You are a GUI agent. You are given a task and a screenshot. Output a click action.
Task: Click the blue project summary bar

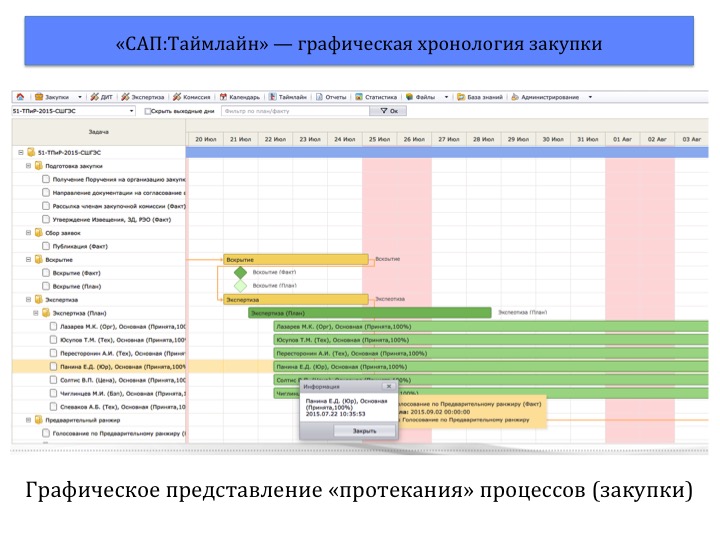(x=447, y=152)
